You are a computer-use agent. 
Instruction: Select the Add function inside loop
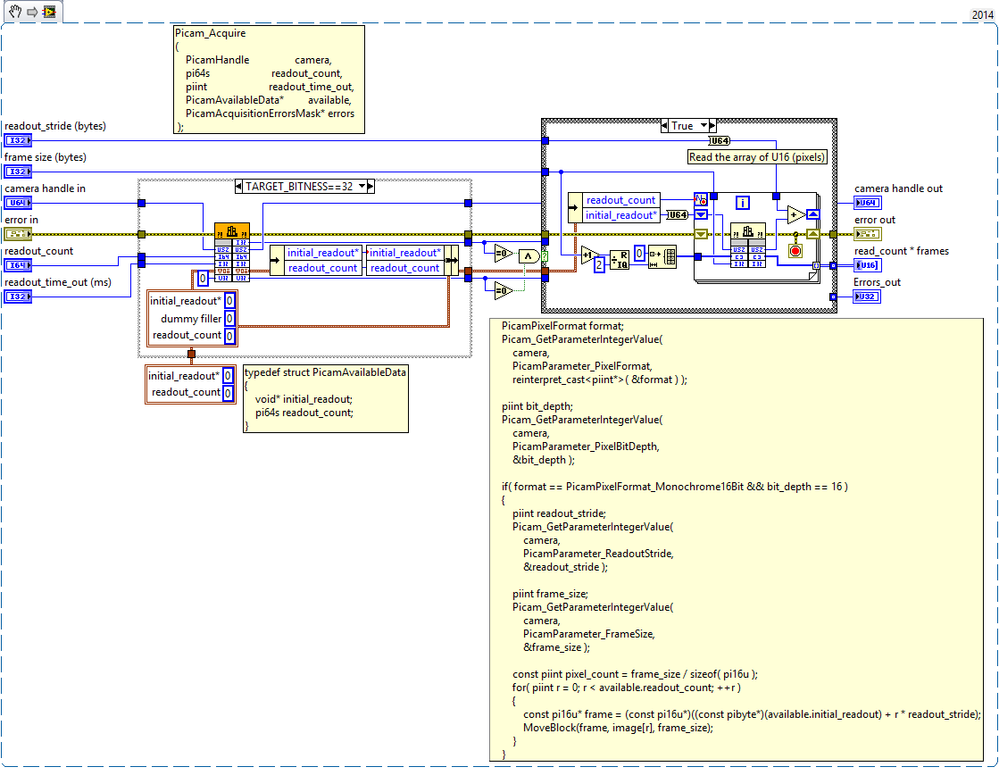(796, 215)
